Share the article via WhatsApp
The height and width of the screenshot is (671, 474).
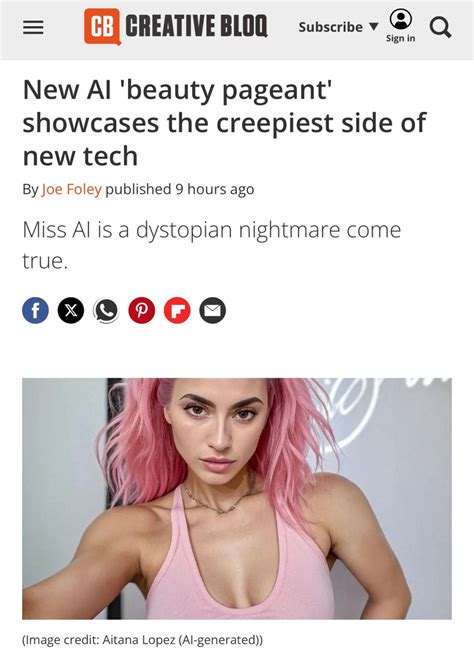(106, 310)
